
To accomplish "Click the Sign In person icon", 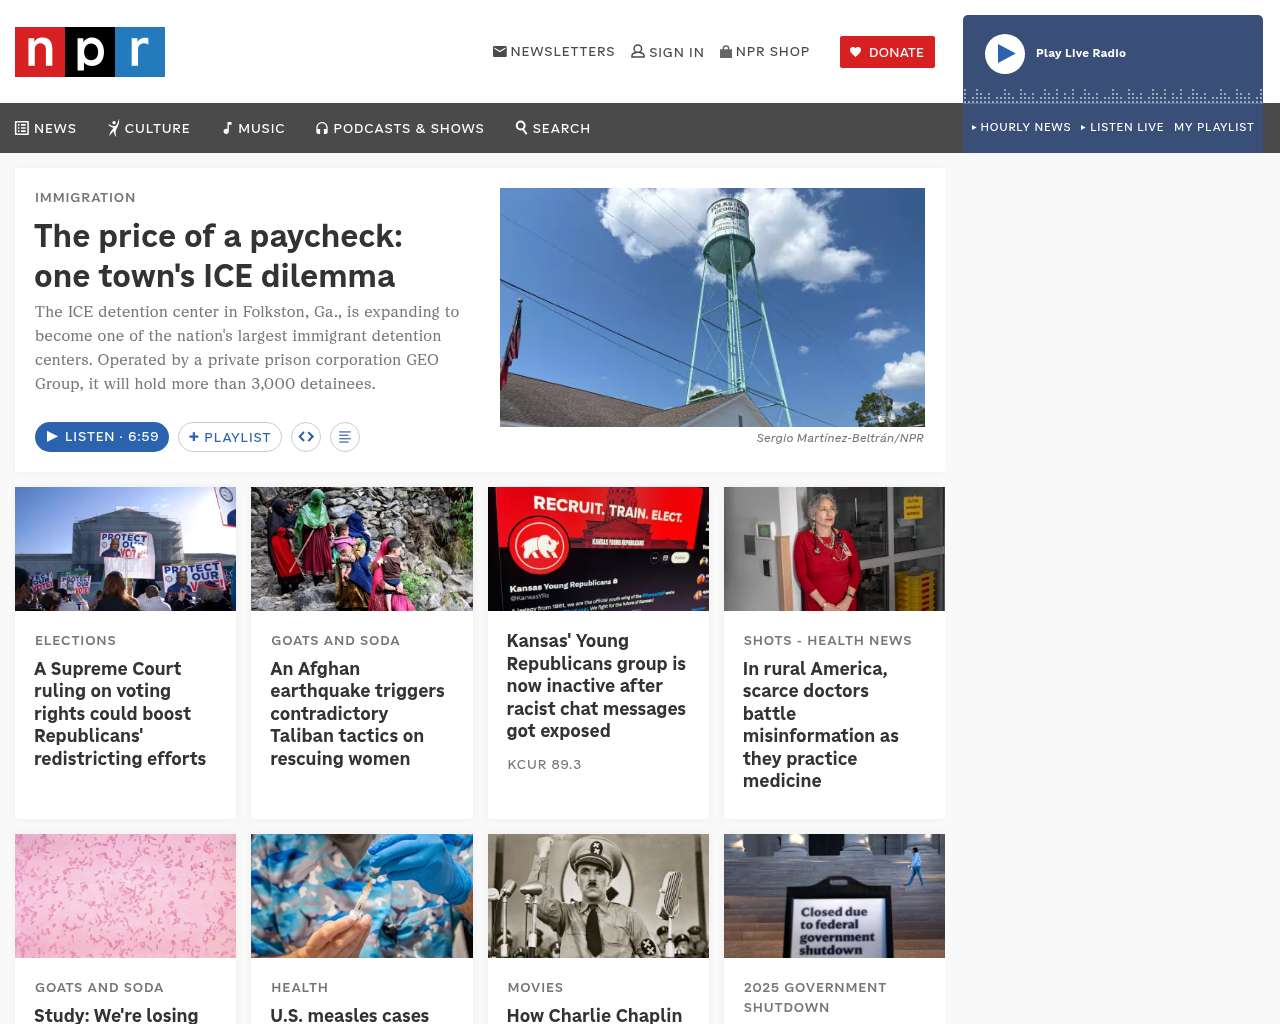I will 638,51.
